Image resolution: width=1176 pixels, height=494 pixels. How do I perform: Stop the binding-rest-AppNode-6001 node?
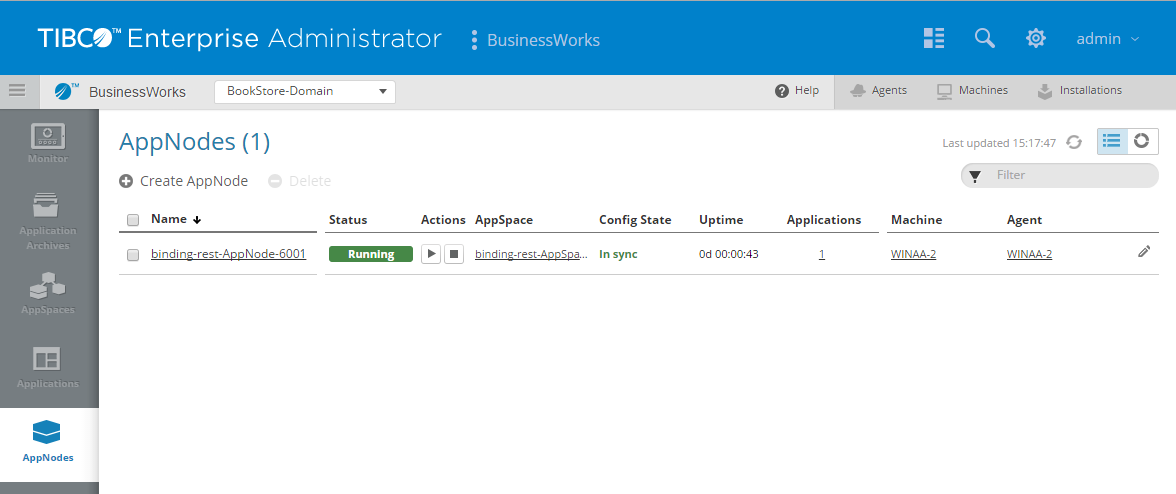coord(454,254)
